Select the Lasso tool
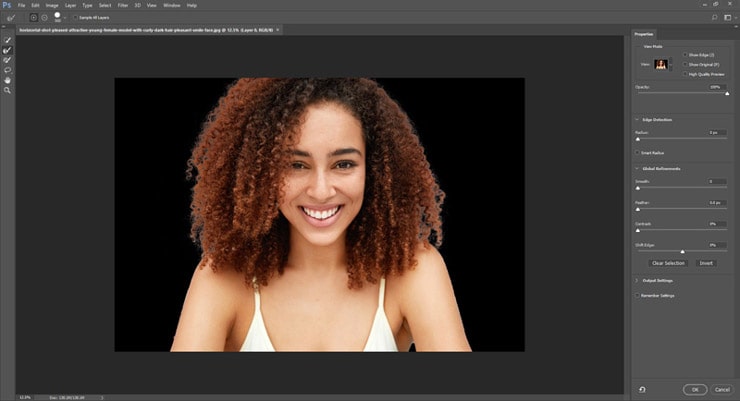740x401 pixels. click(8, 70)
